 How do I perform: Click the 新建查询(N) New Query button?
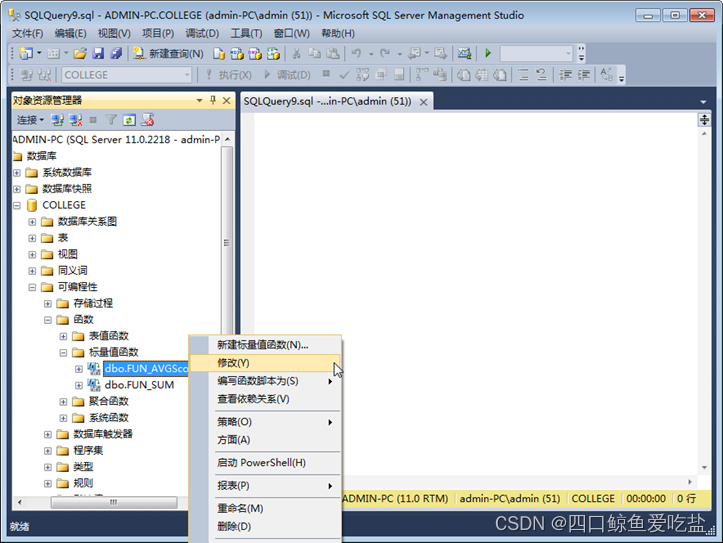tap(168, 53)
